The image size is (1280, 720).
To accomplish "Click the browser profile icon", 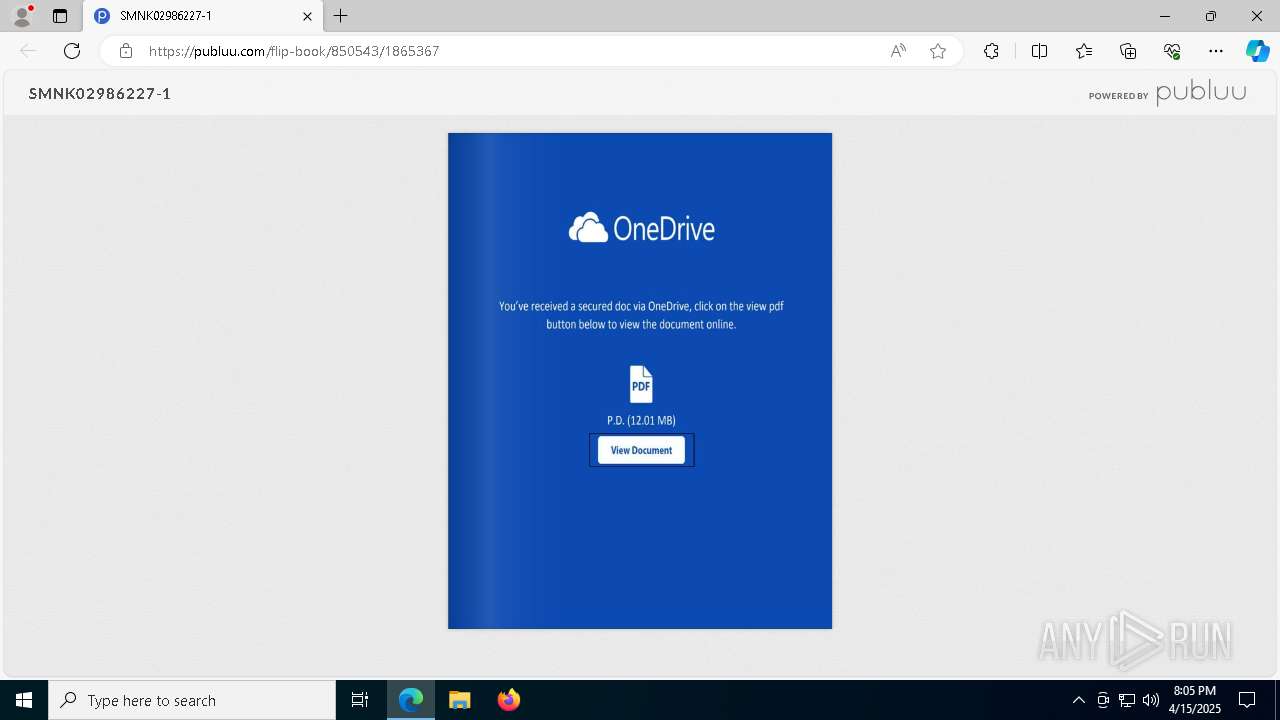I will click(22, 16).
